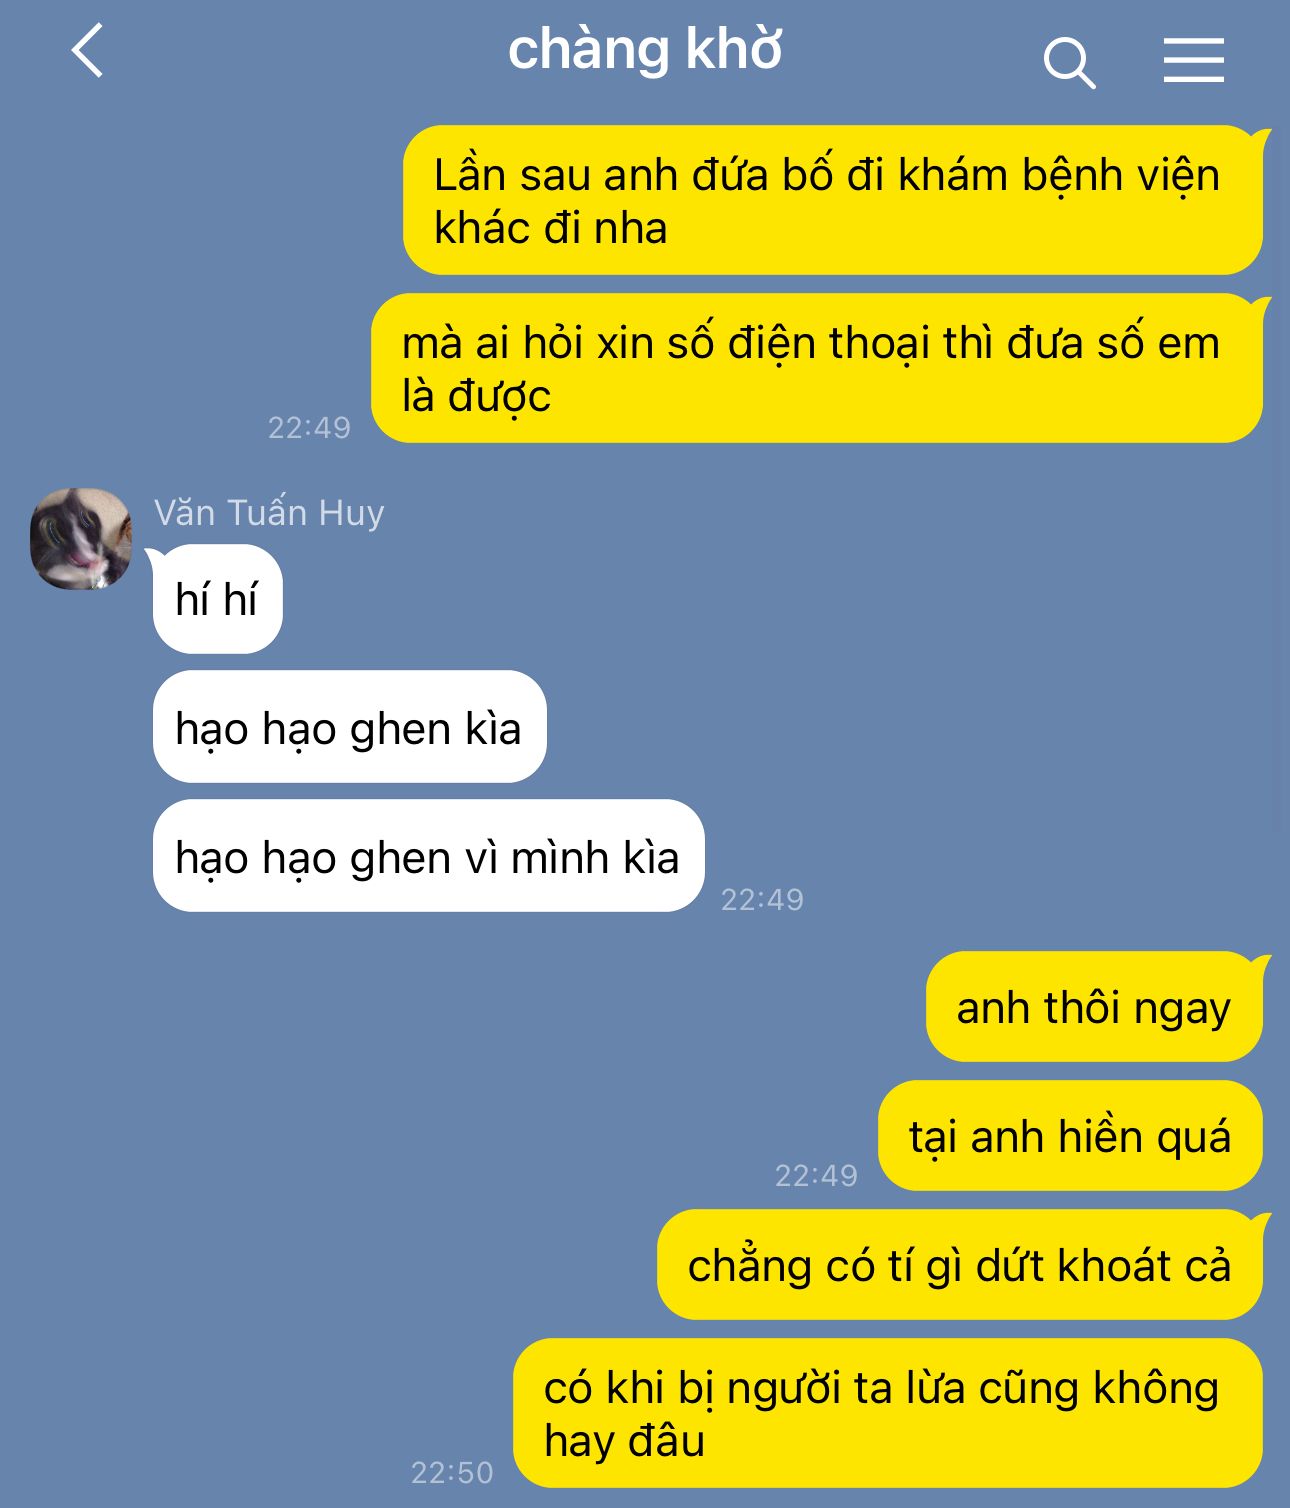Tap the back arrow icon
This screenshot has height=1508, width=1290.
[88, 51]
